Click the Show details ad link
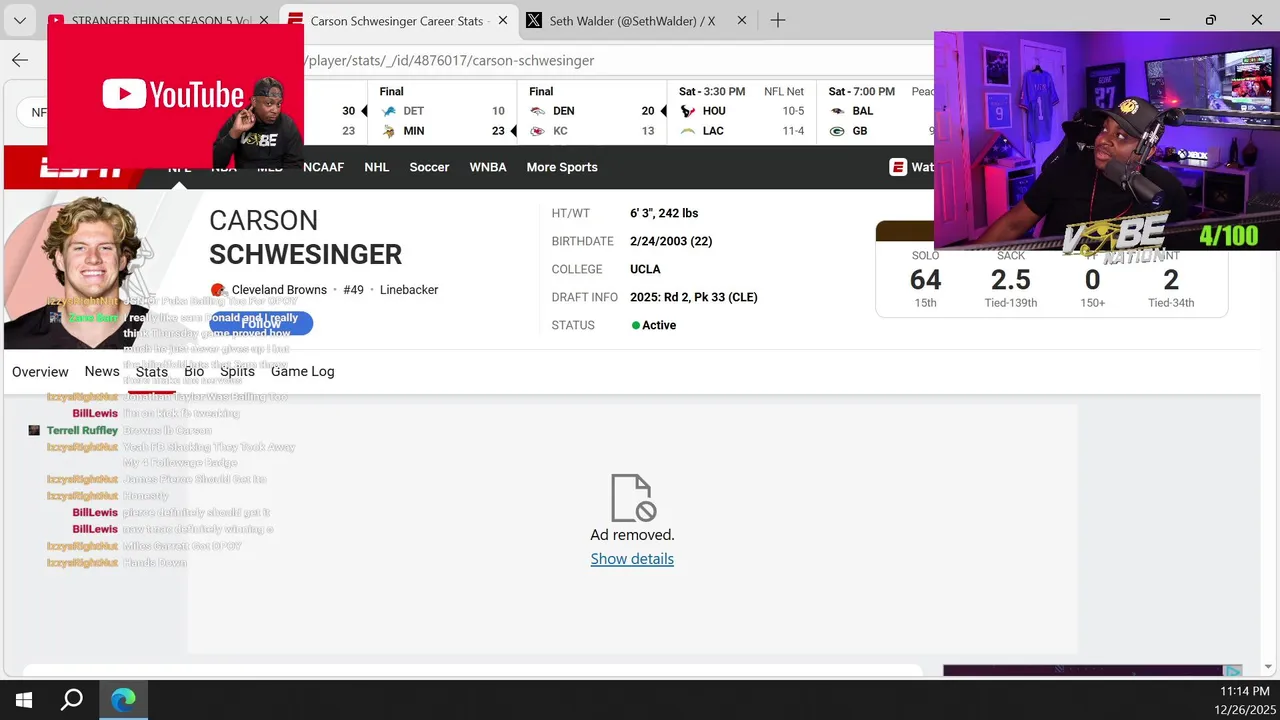Image resolution: width=1280 pixels, height=720 pixels. [632, 559]
